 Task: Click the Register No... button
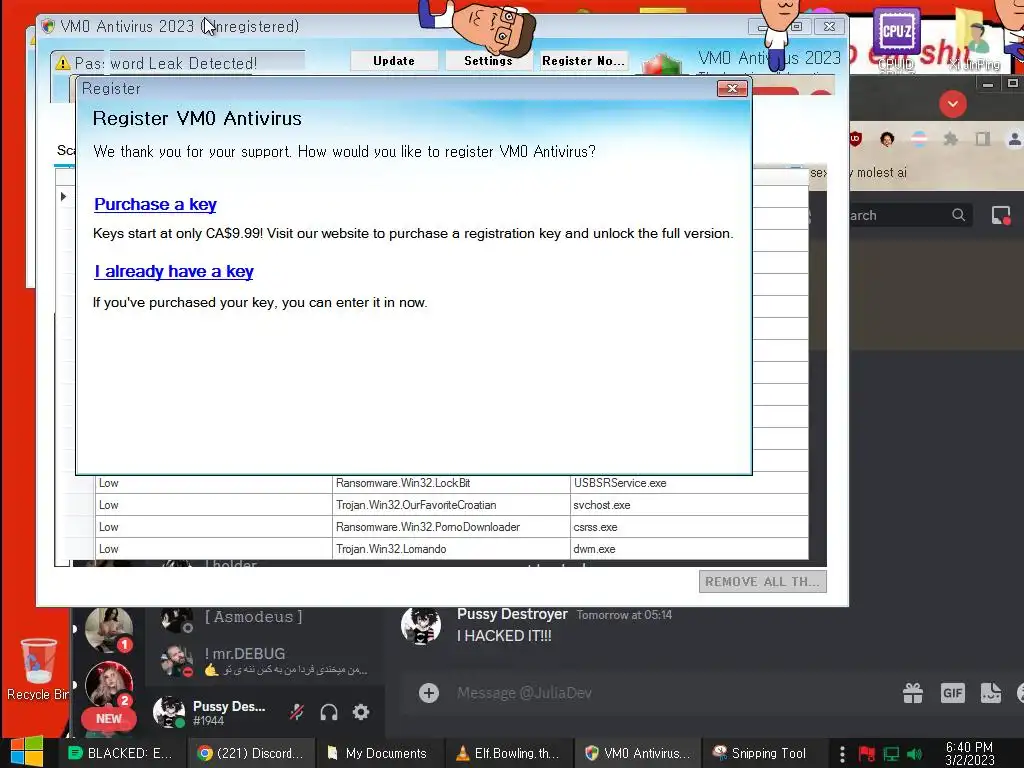pos(583,61)
